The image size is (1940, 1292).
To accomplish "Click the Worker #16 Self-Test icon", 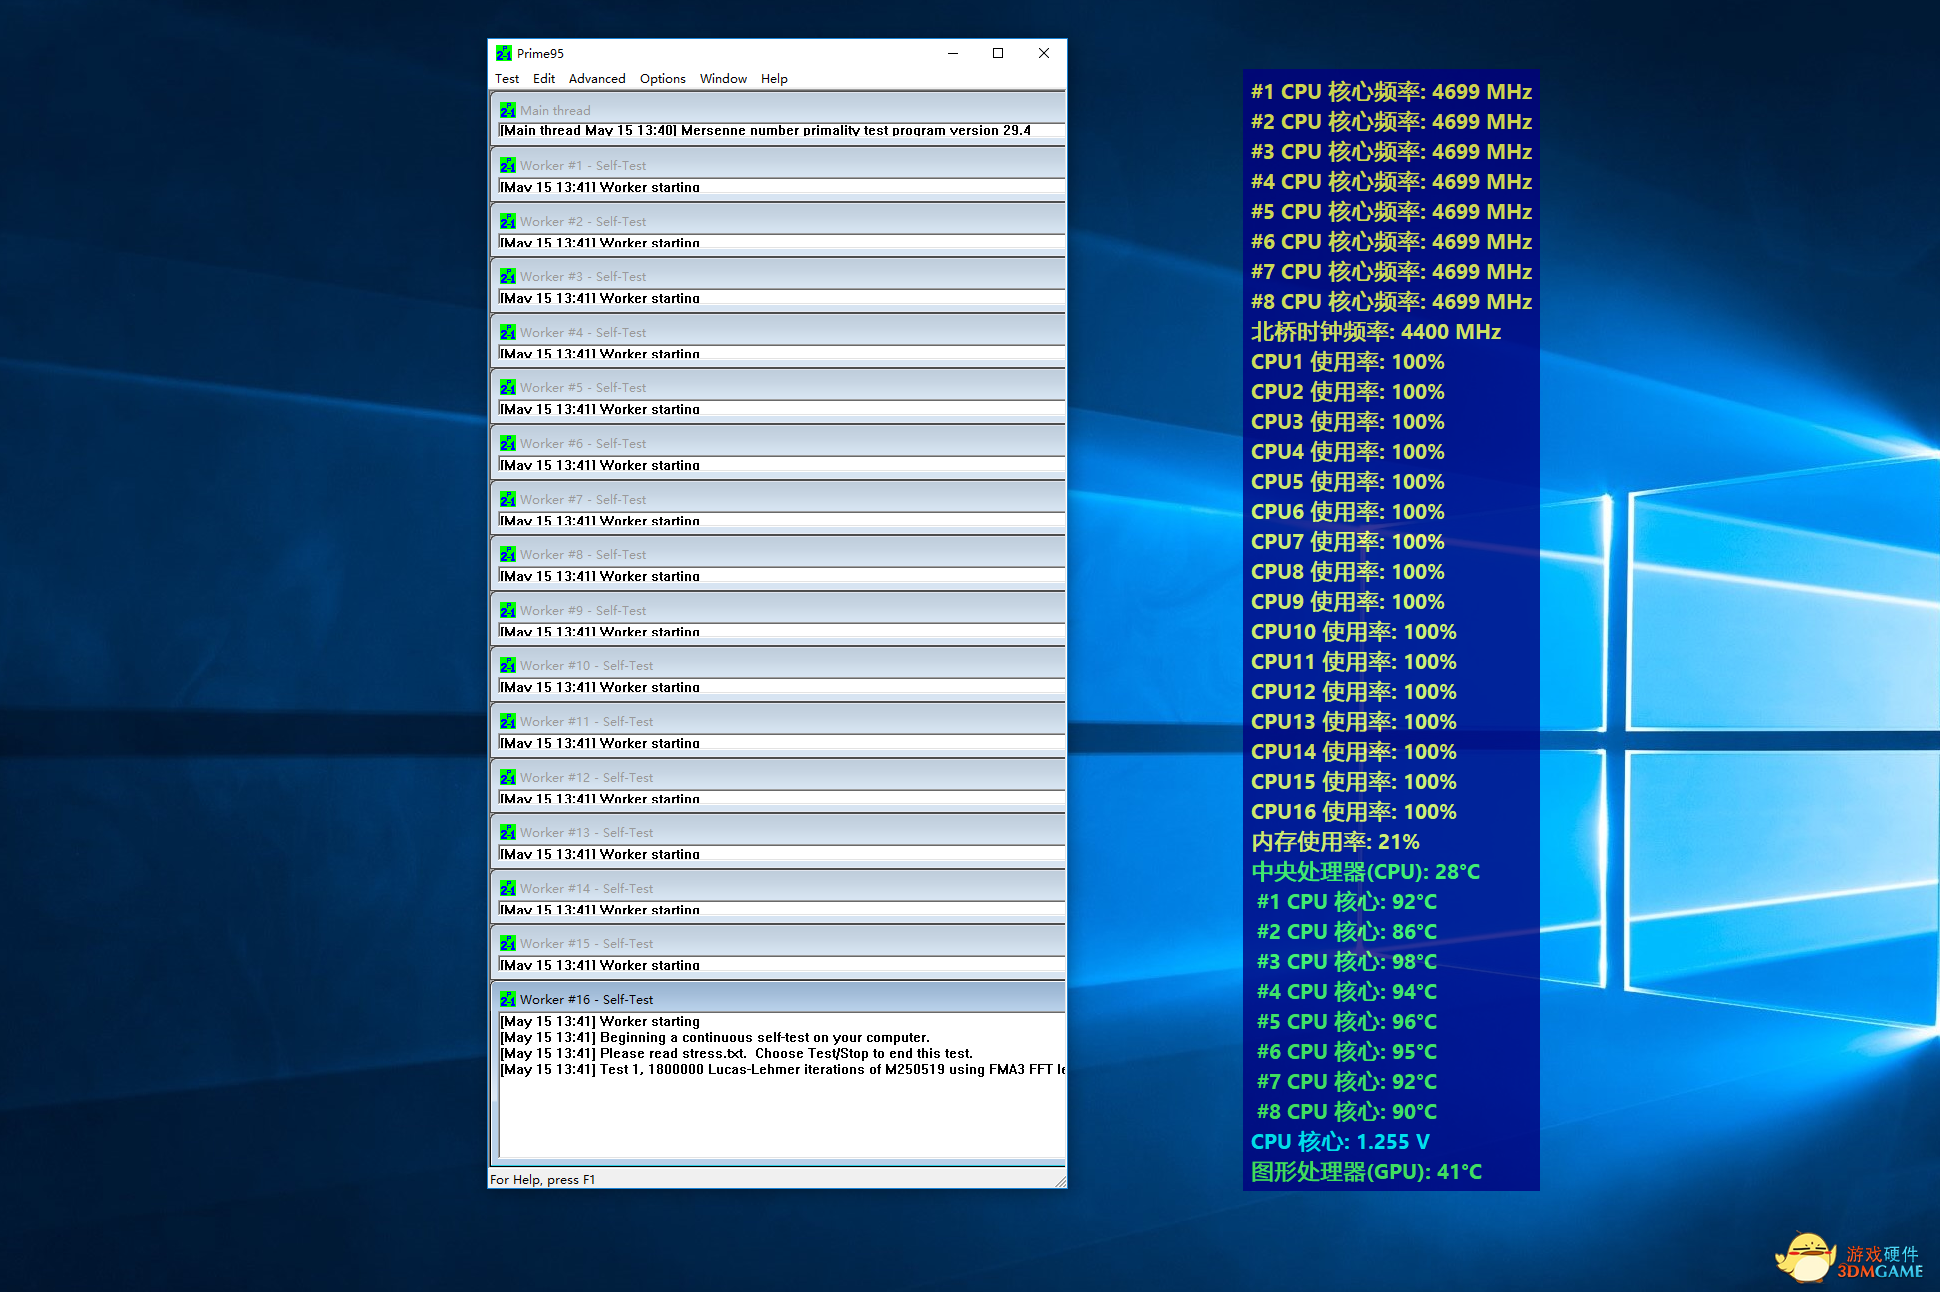I will (x=508, y=999).
